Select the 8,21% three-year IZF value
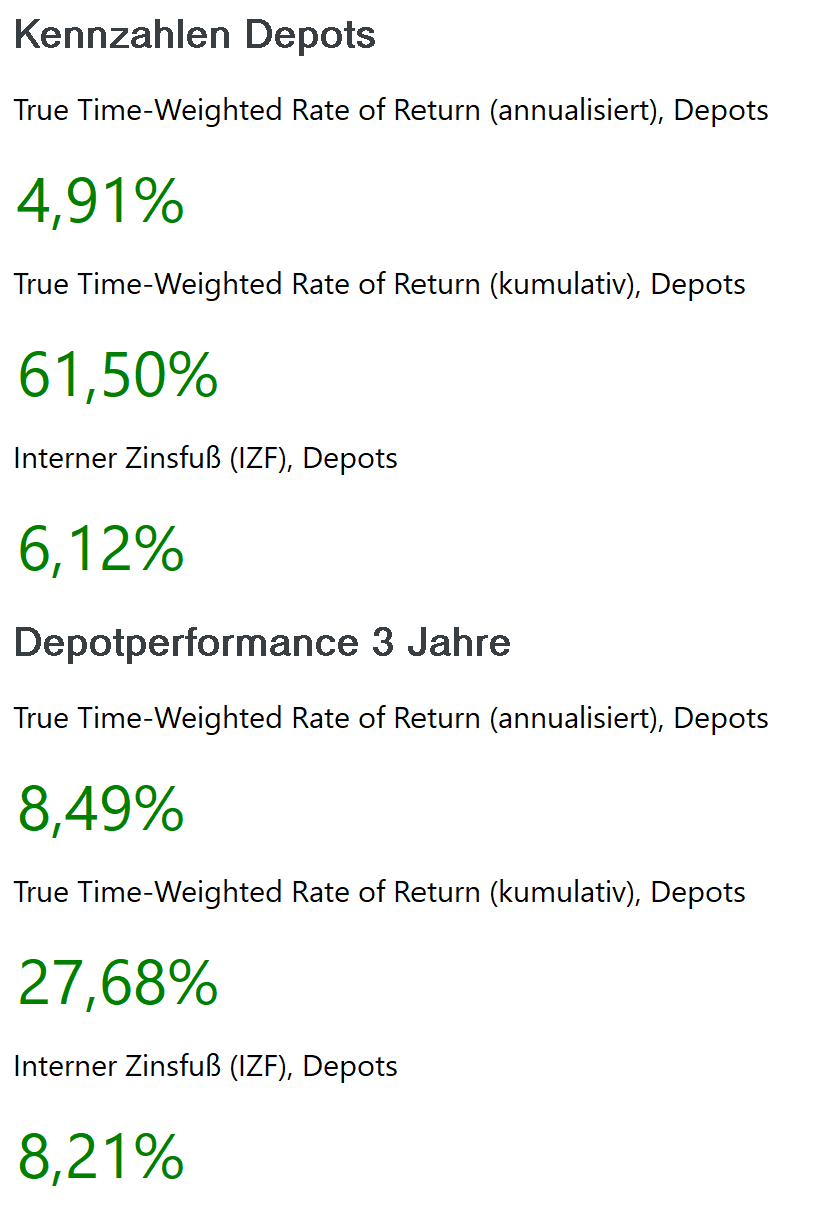This screenshot has height=1232, width=830. click(x=100, y=1157)
